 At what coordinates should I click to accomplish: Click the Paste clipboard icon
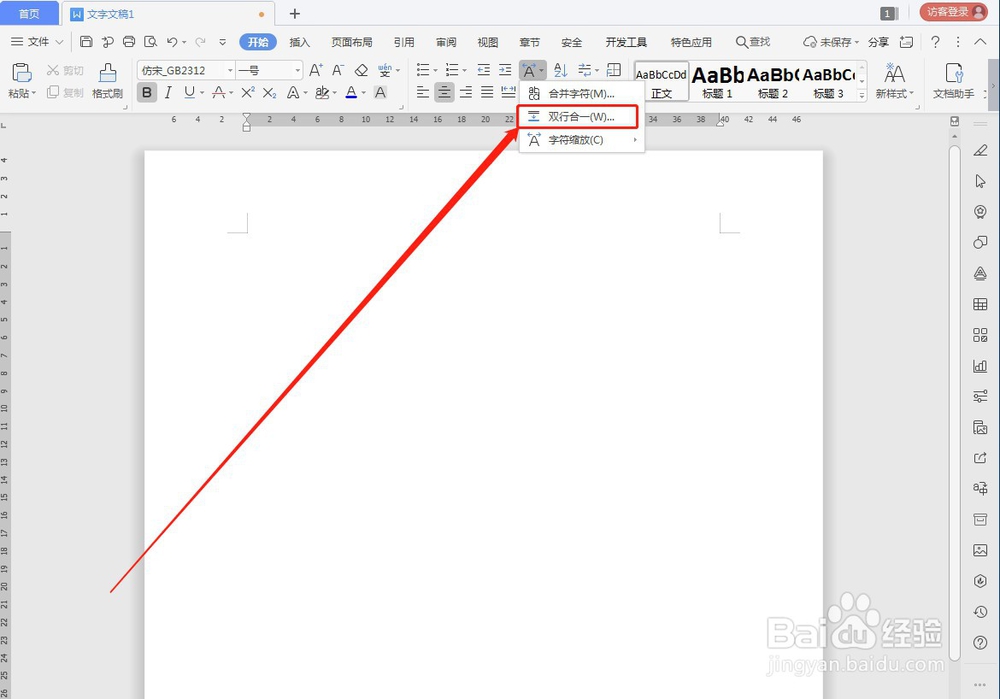point(22,73)
